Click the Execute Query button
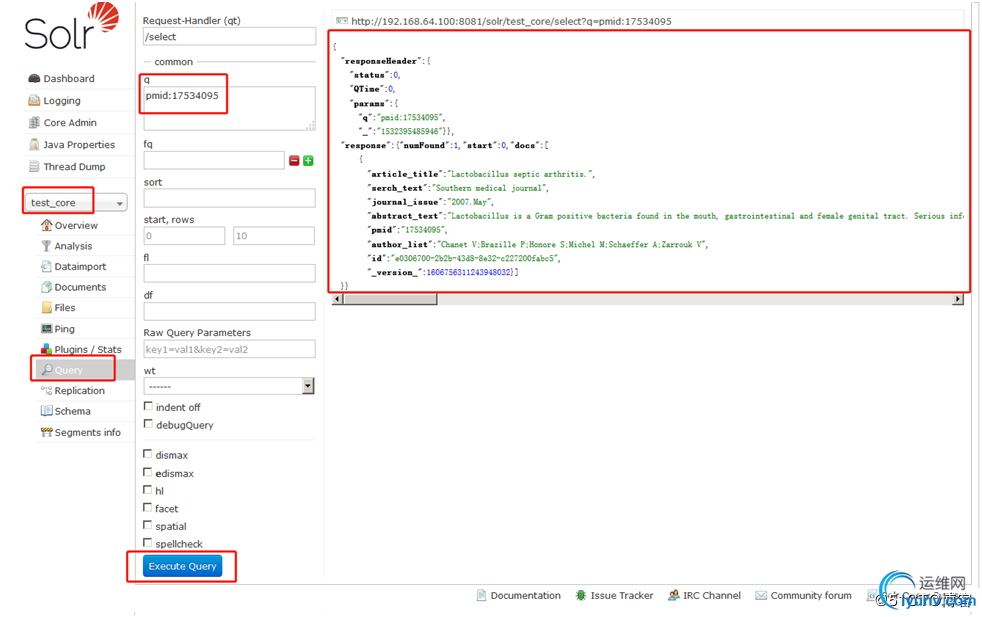This screenshot has width=982, height=617. click(182, 566)
